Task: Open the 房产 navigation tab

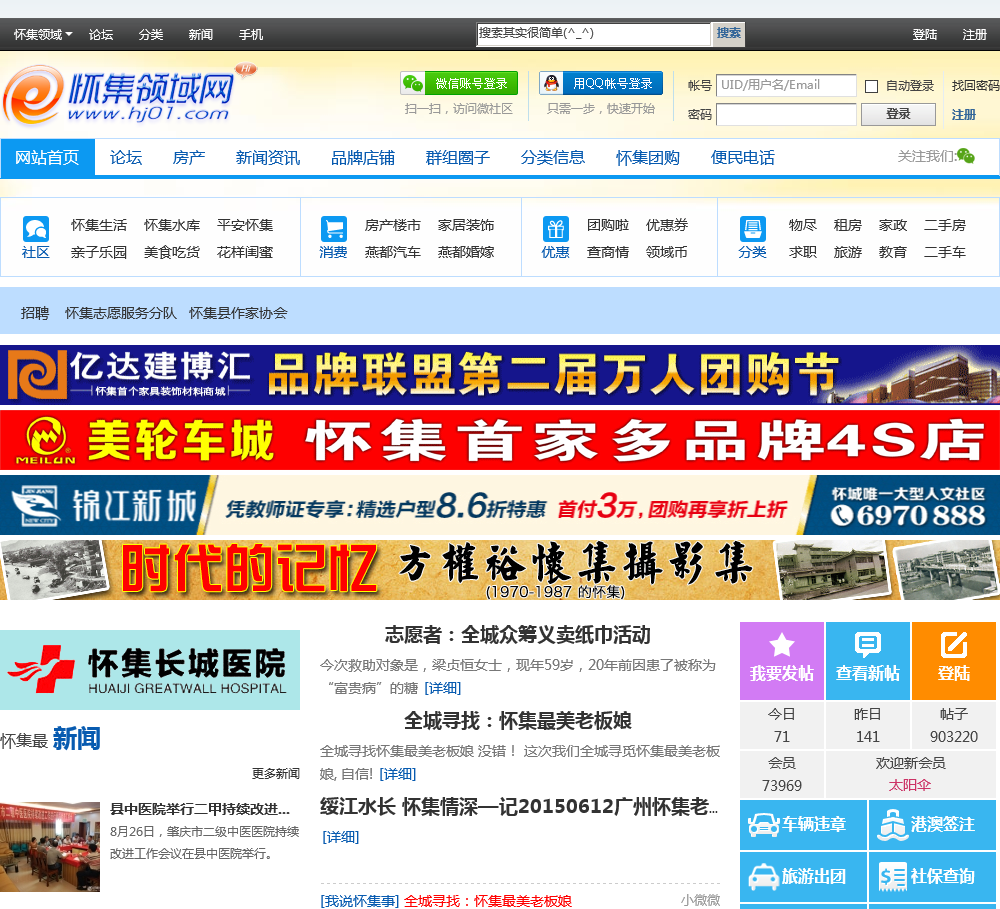Action: 189,157
